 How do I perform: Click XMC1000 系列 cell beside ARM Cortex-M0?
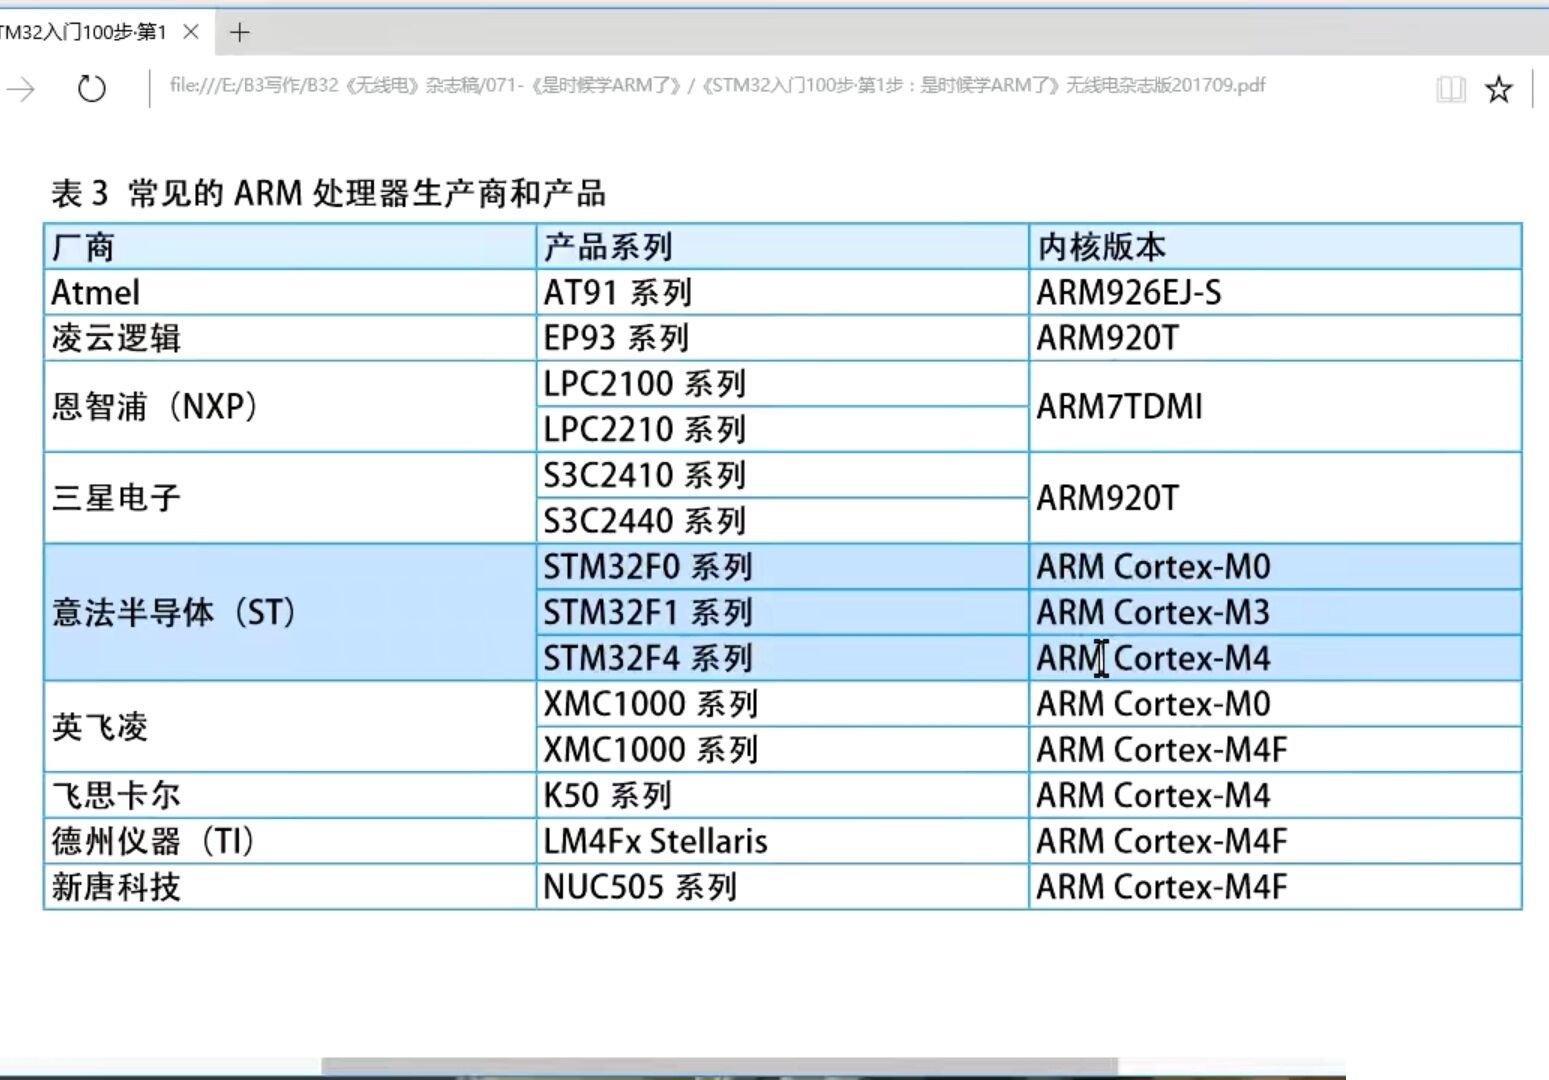coord(782,704)
